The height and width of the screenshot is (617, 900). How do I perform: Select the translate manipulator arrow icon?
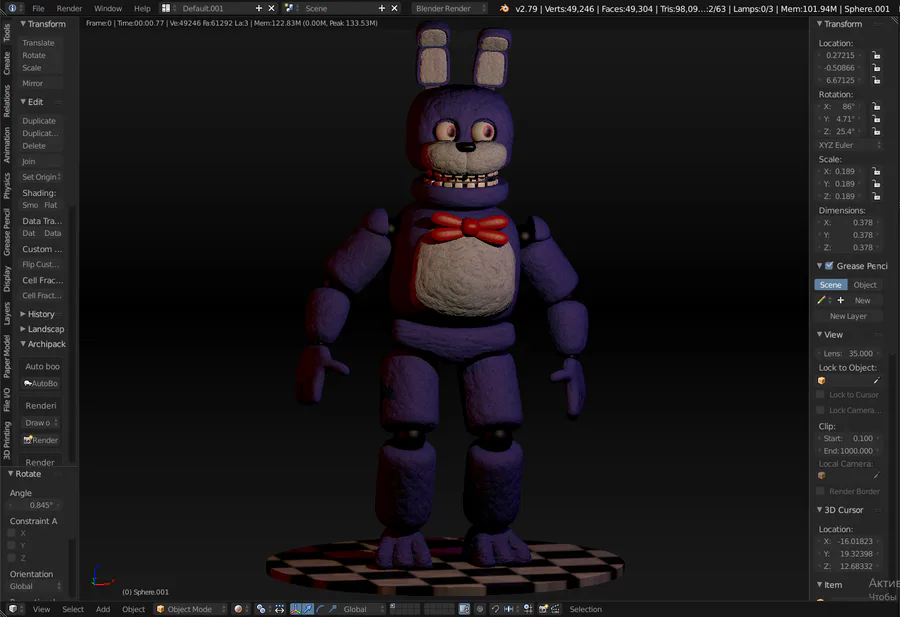click(x=308, y=609)
